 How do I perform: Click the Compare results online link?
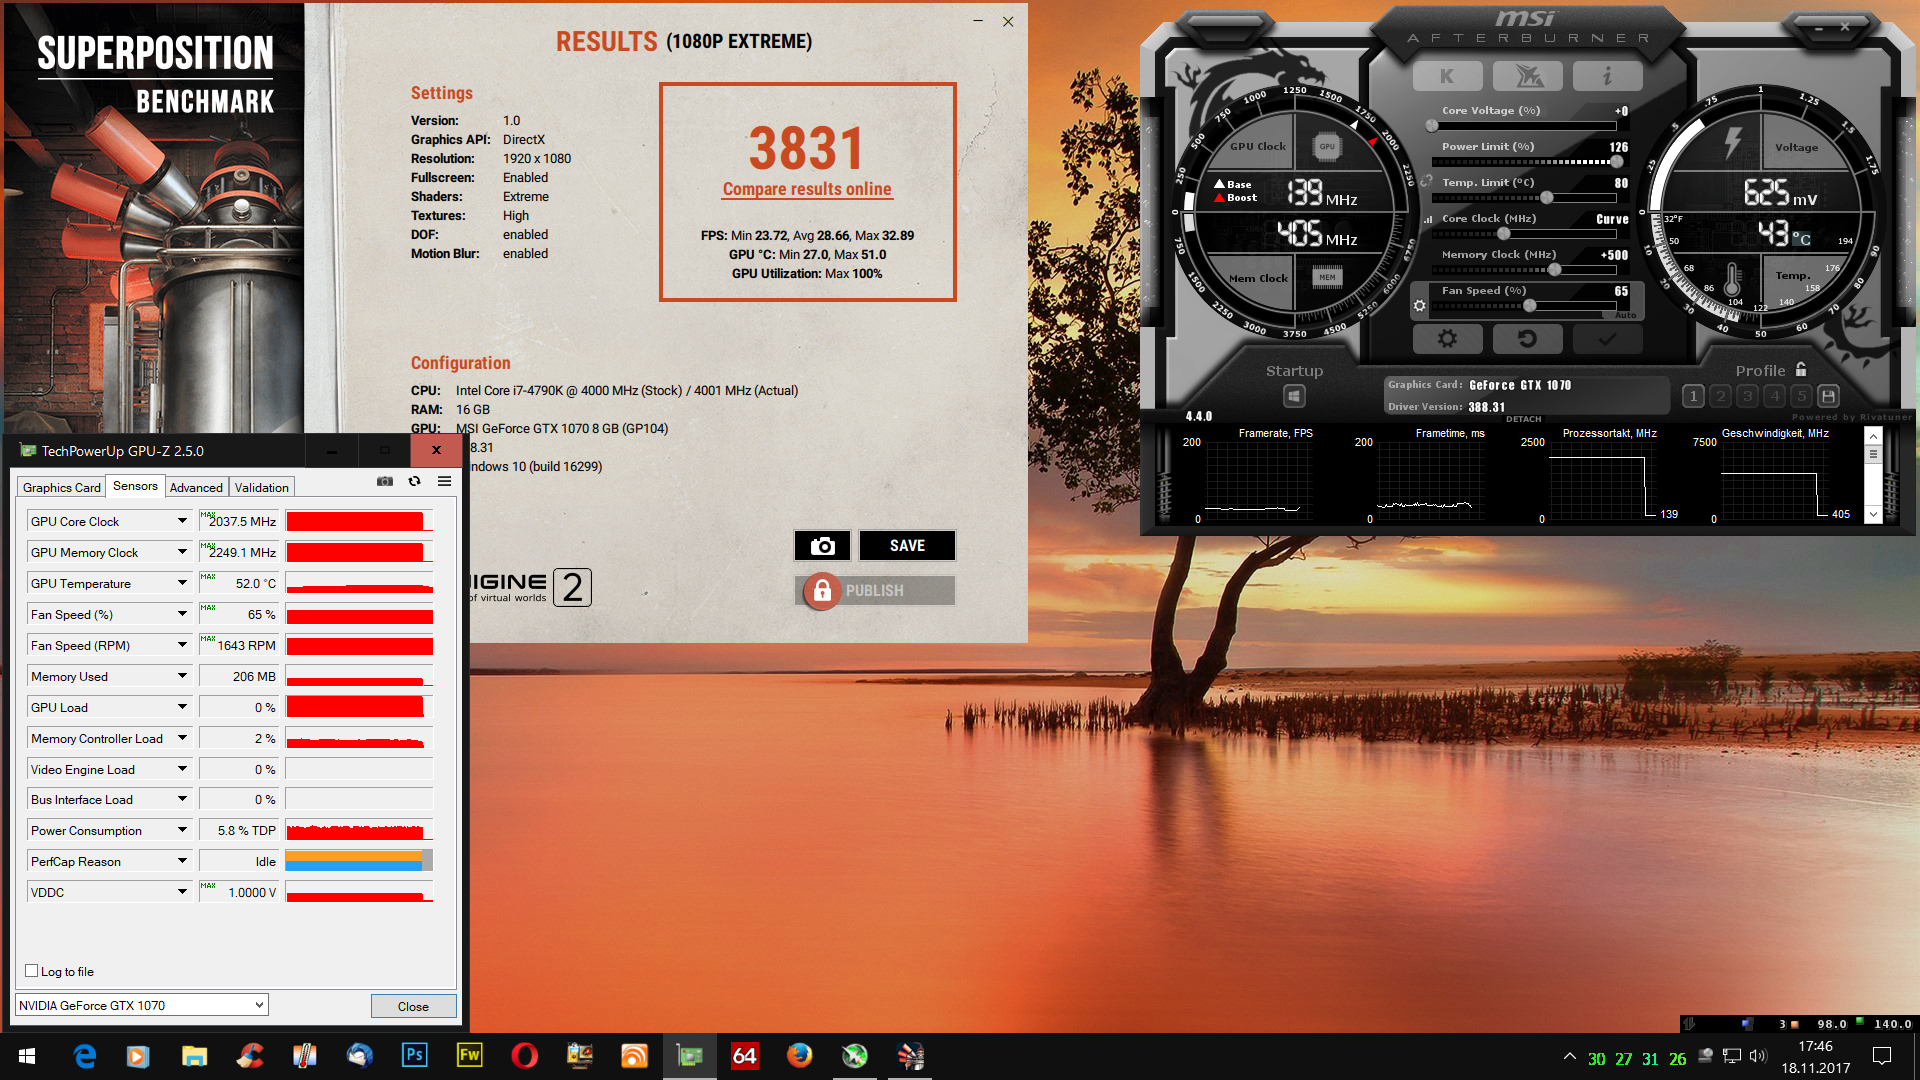806,189
